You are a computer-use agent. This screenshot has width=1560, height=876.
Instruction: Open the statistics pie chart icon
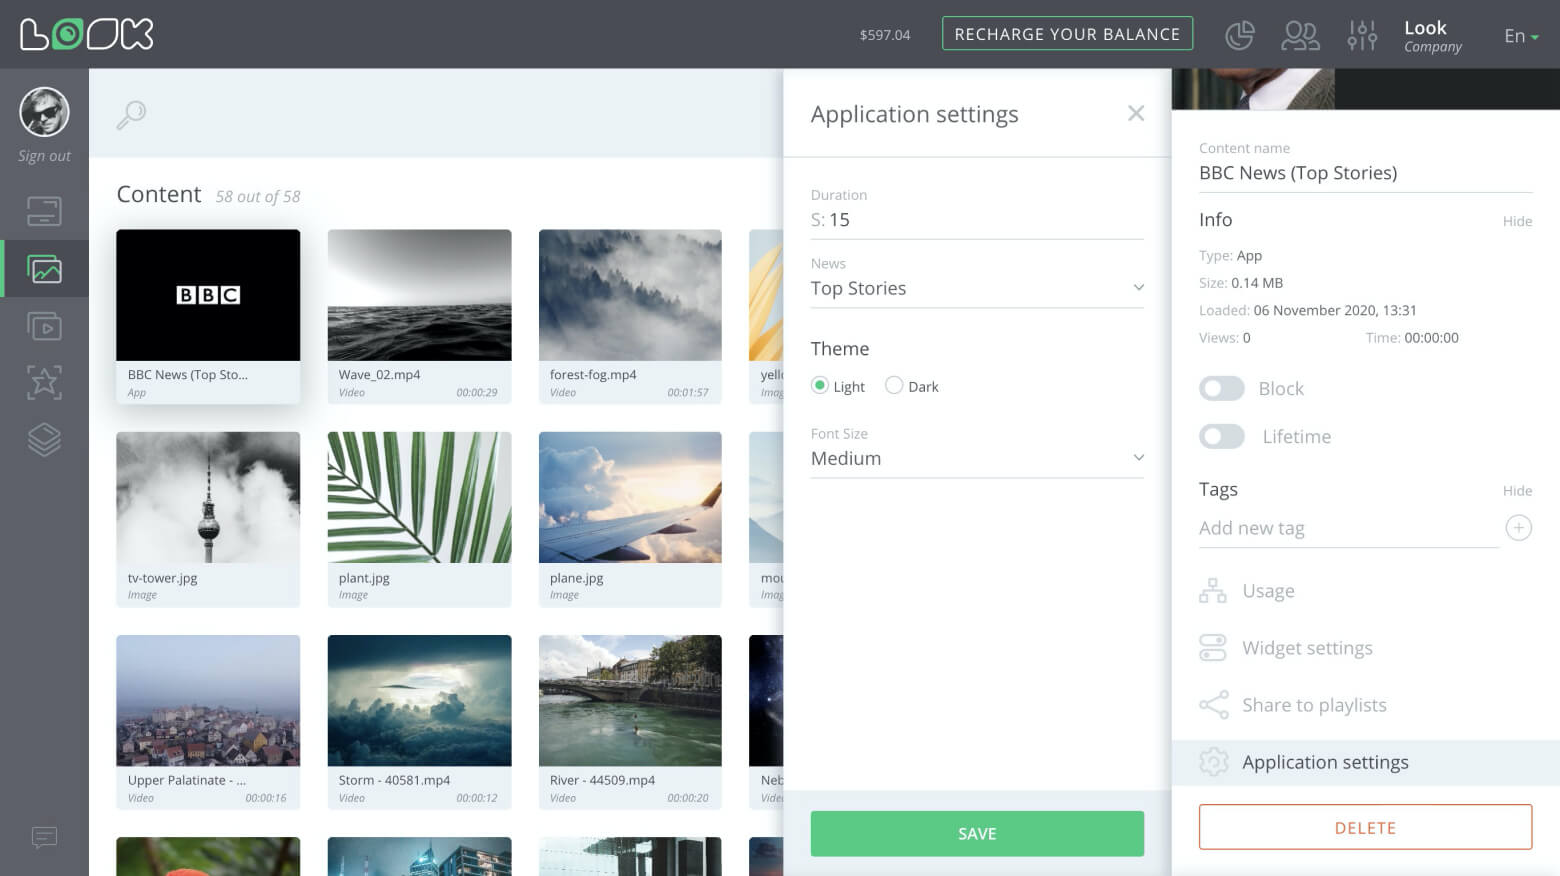coord(1239,35)
